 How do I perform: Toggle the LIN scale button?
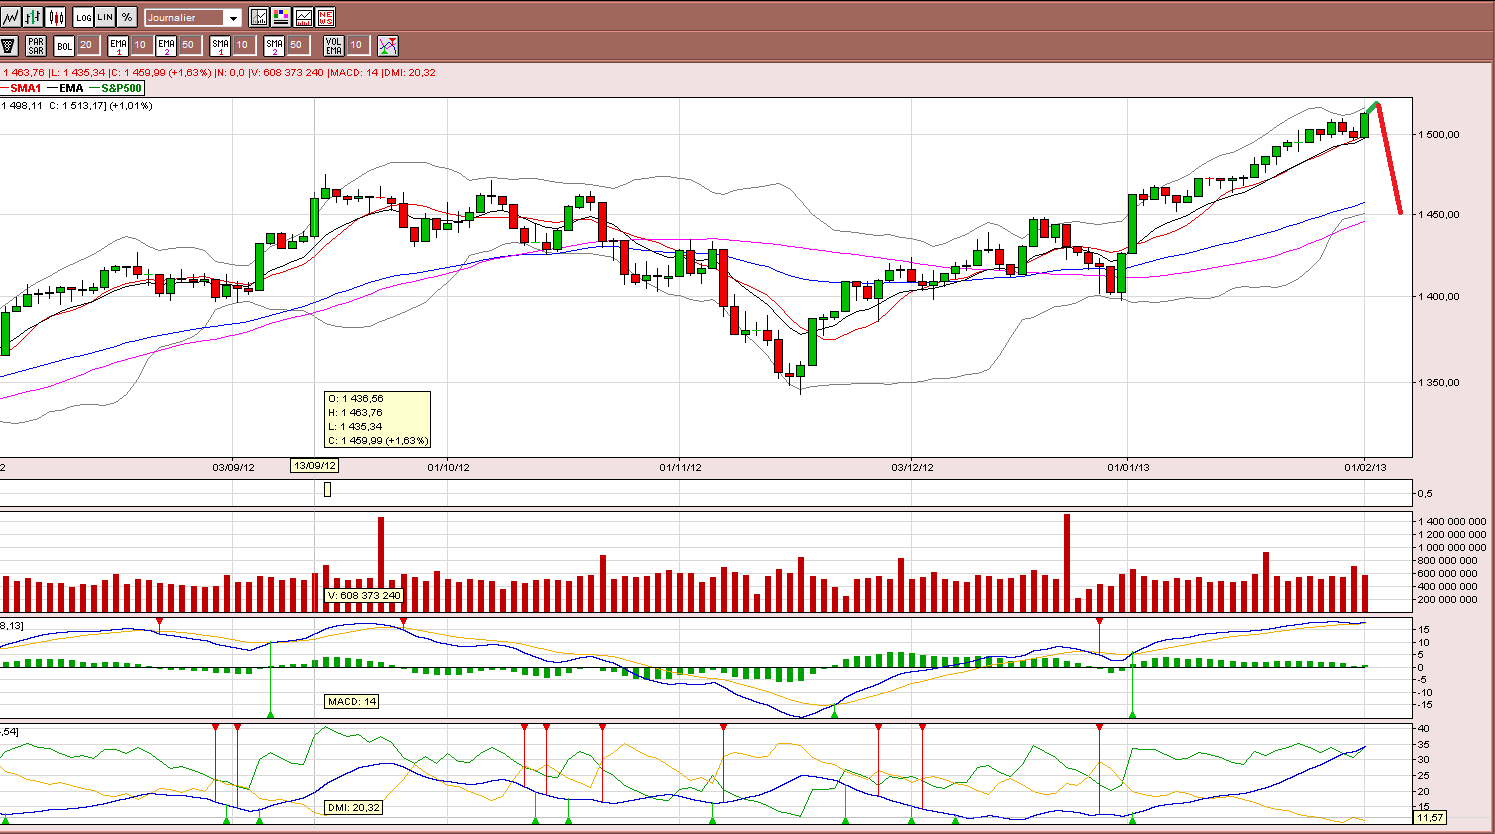pyautogui.click(x=105, y=17)
